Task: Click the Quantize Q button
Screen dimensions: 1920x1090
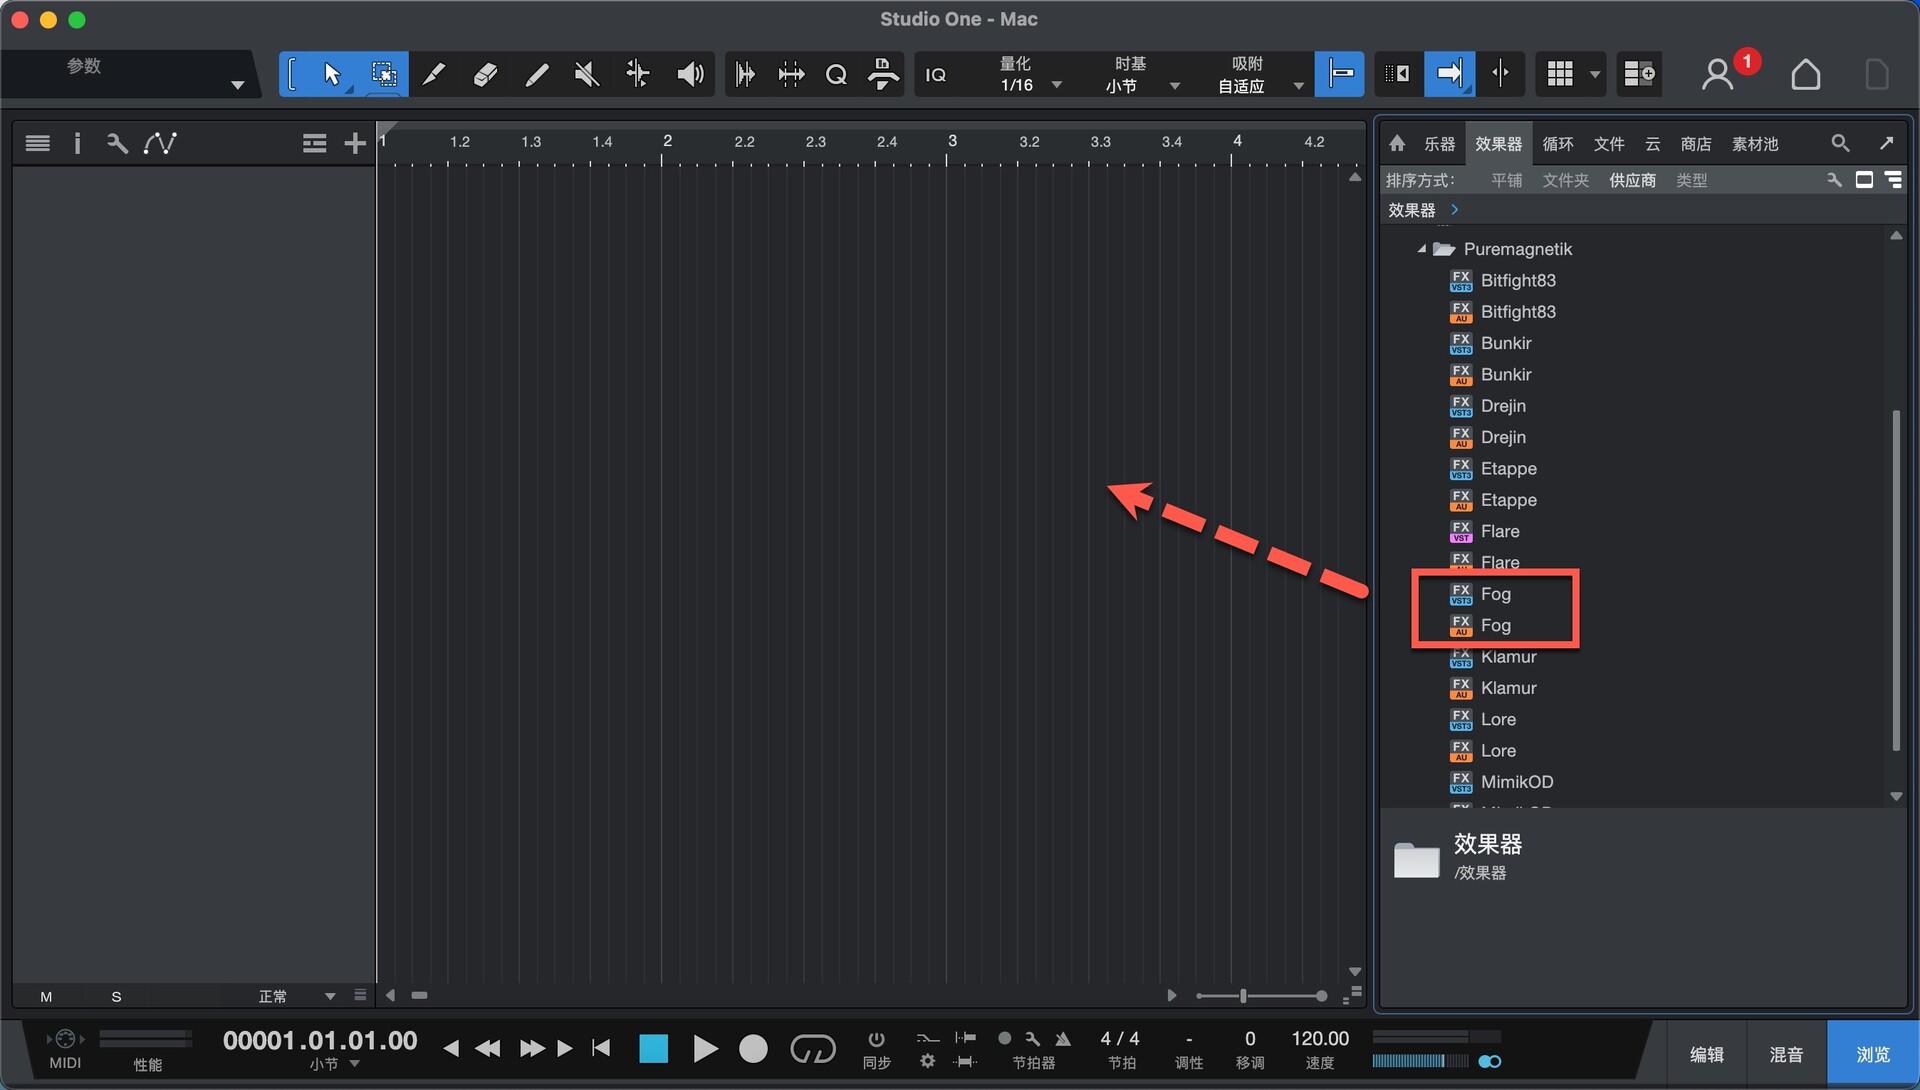Action: [x=836, y=75]
